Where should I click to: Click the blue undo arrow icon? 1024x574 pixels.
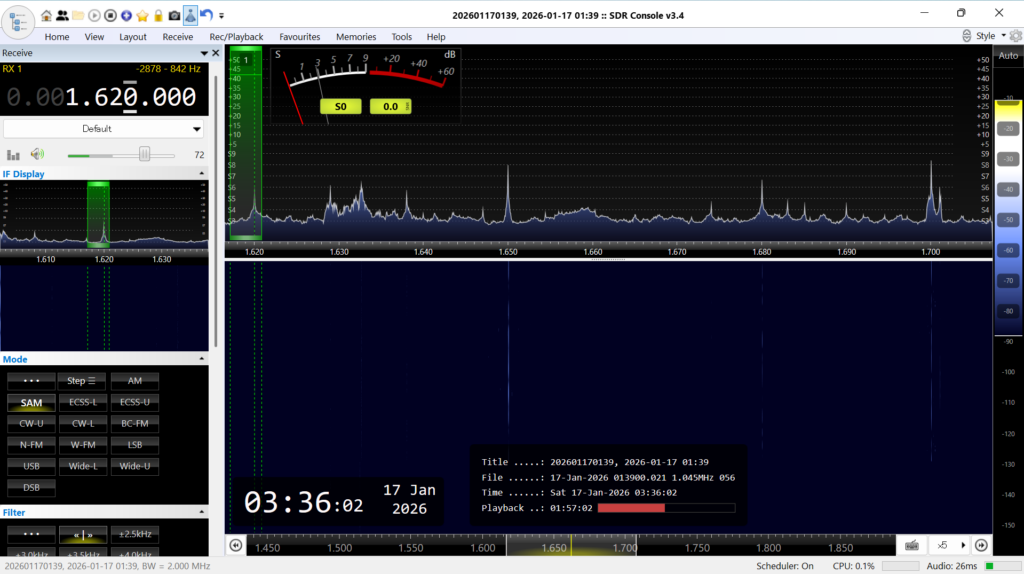[206, 15]
